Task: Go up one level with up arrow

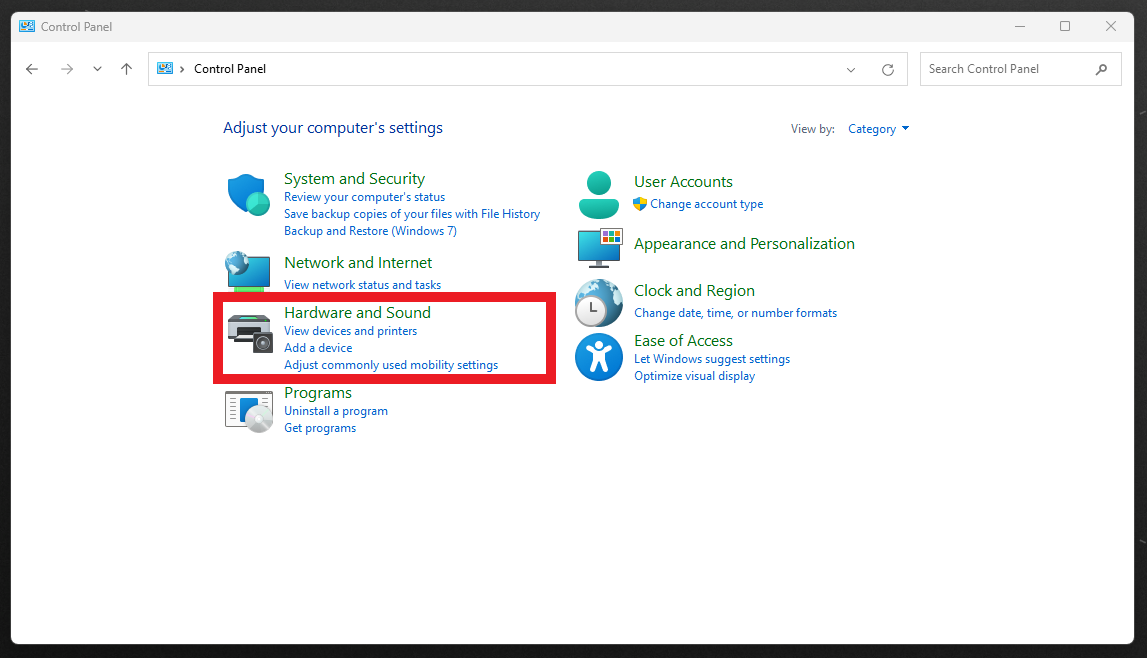Action: 126,69
